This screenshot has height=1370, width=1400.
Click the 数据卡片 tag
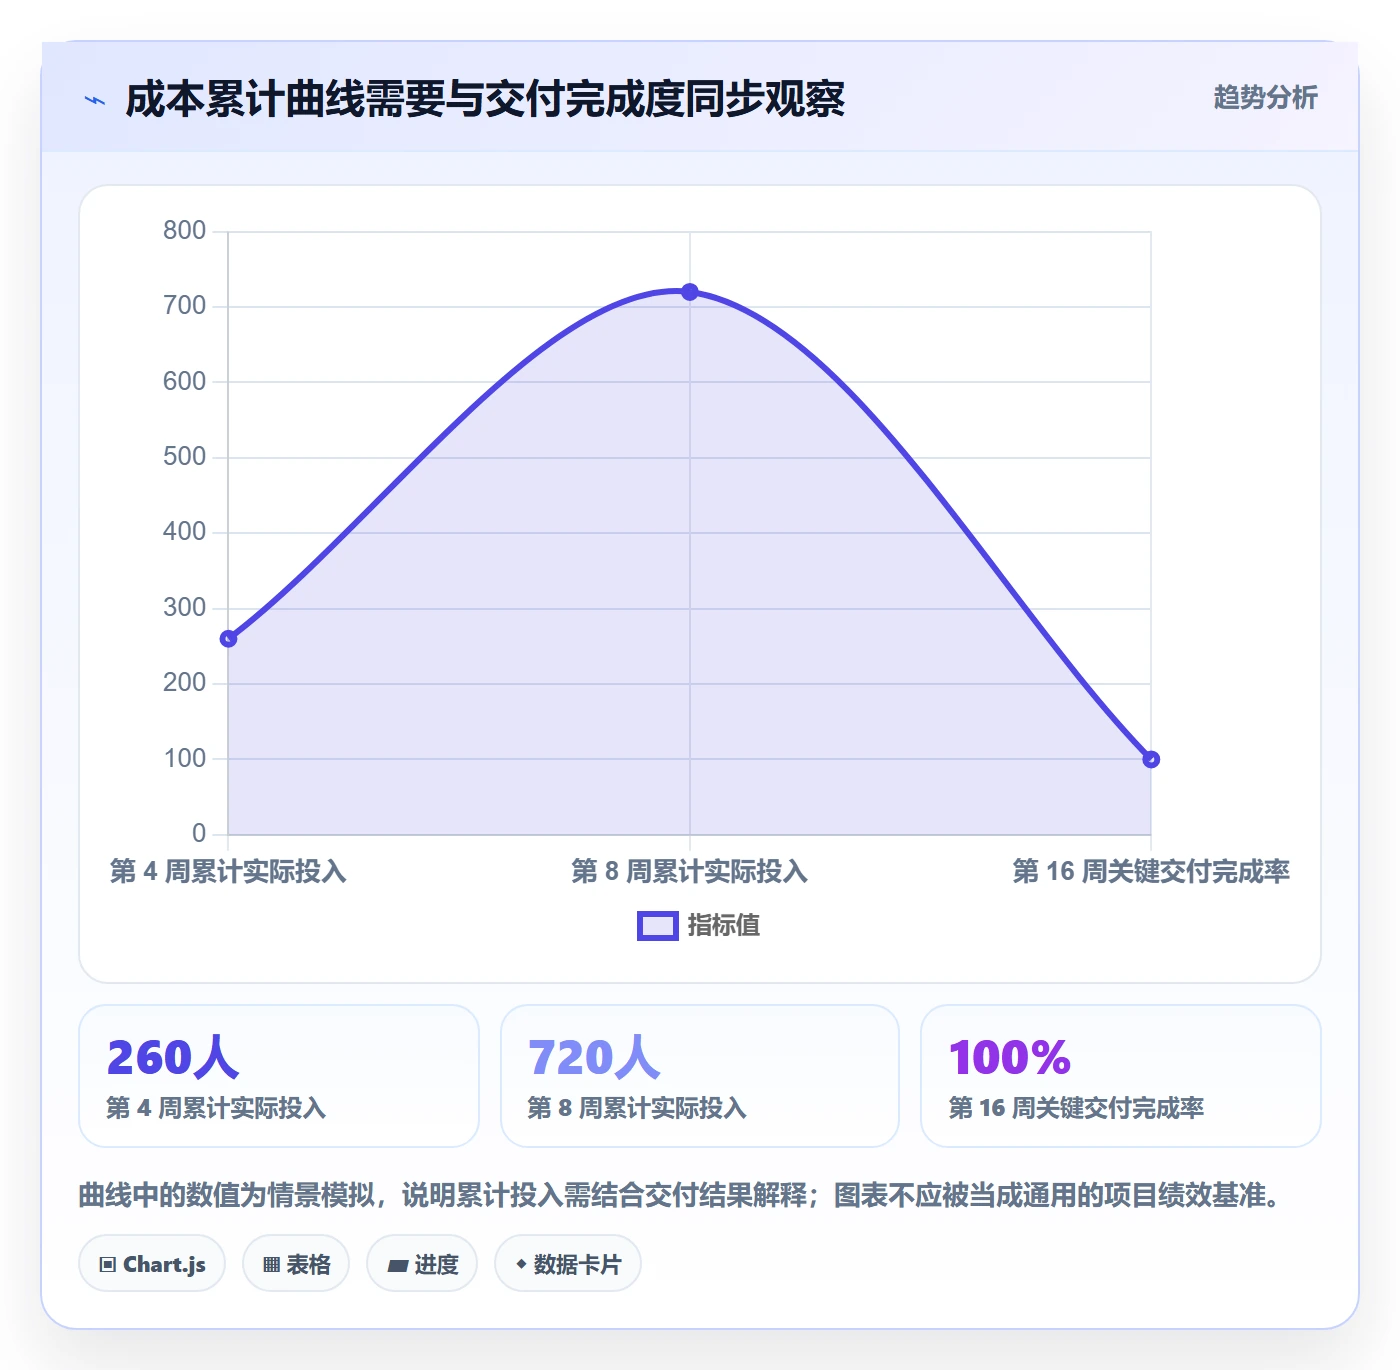[568, 1264]
